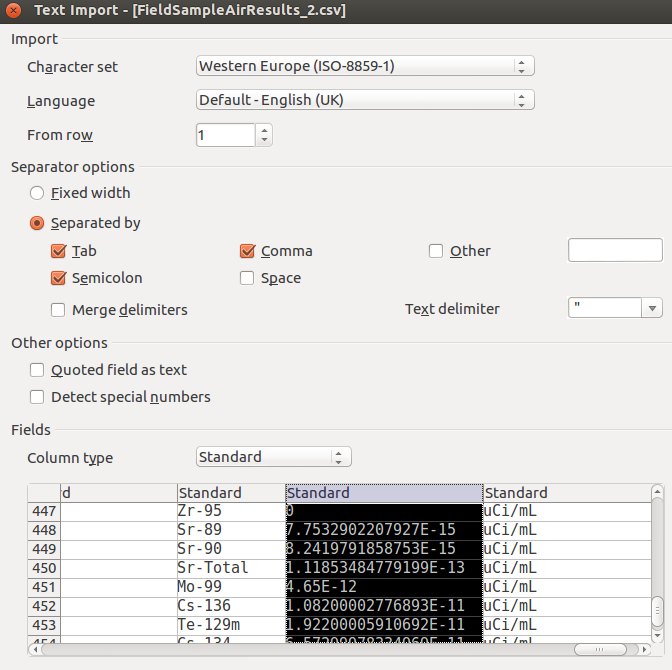Image resolution: width=672 pixels, height=670 pixels.
Task: Increase the From row value with up arrow
Action: [x=264, y=129]
